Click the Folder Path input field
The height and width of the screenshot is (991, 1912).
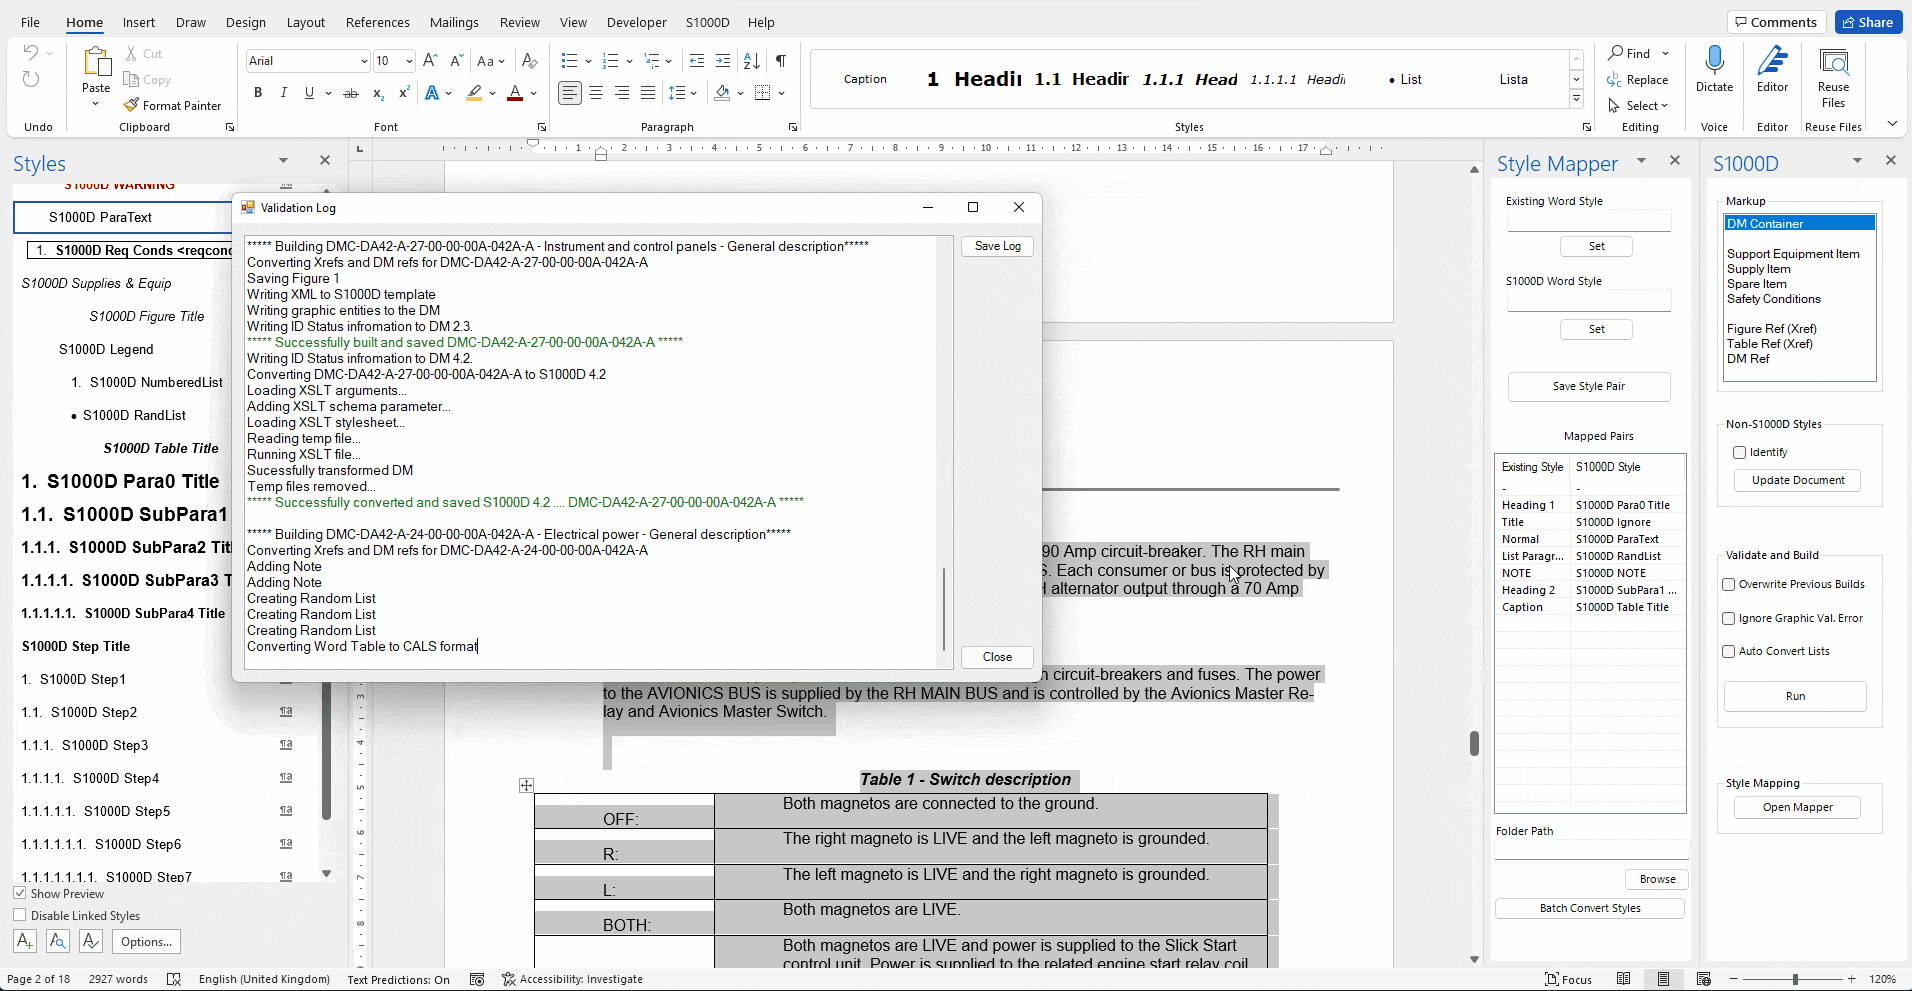click(1591, 850)
